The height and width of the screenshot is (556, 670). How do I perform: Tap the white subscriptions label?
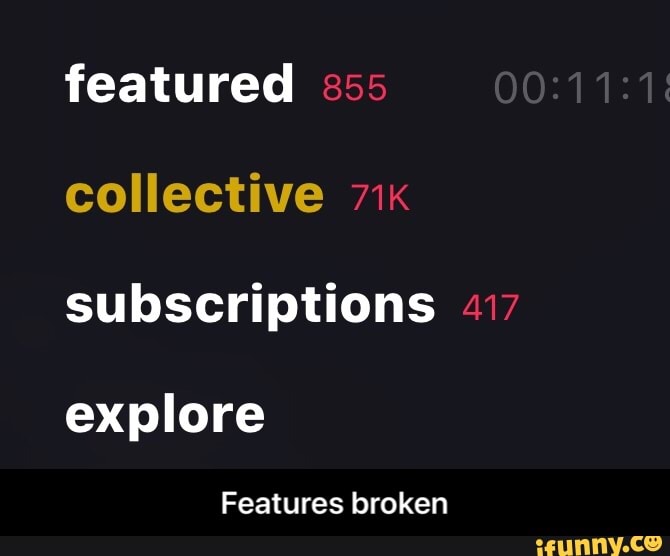click(250, 305)
